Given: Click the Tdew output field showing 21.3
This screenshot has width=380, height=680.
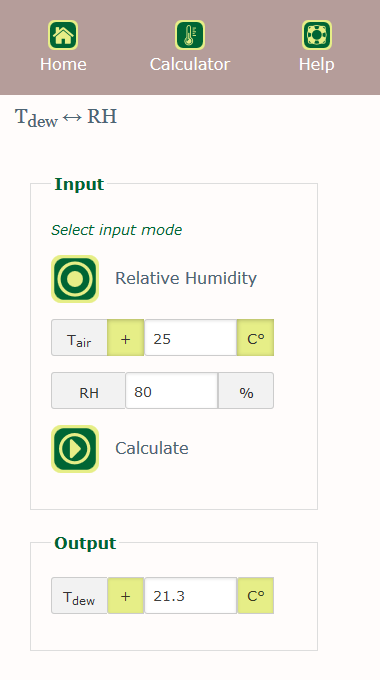Looking at the screenshot, I should (x=190, y=595).
